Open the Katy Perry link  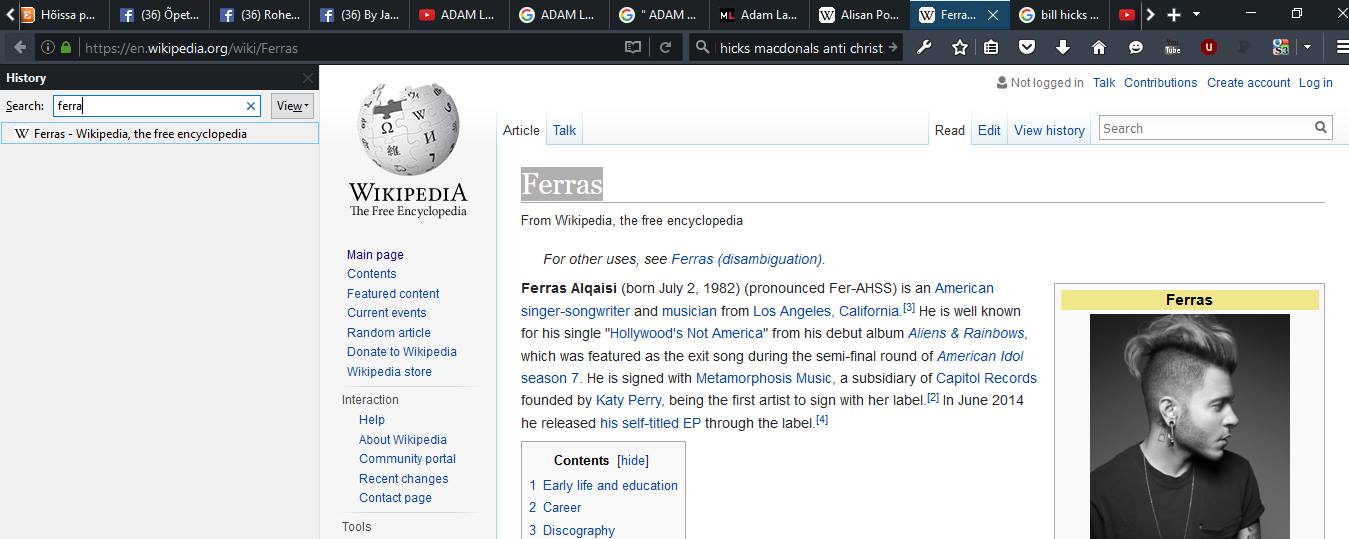628,400
